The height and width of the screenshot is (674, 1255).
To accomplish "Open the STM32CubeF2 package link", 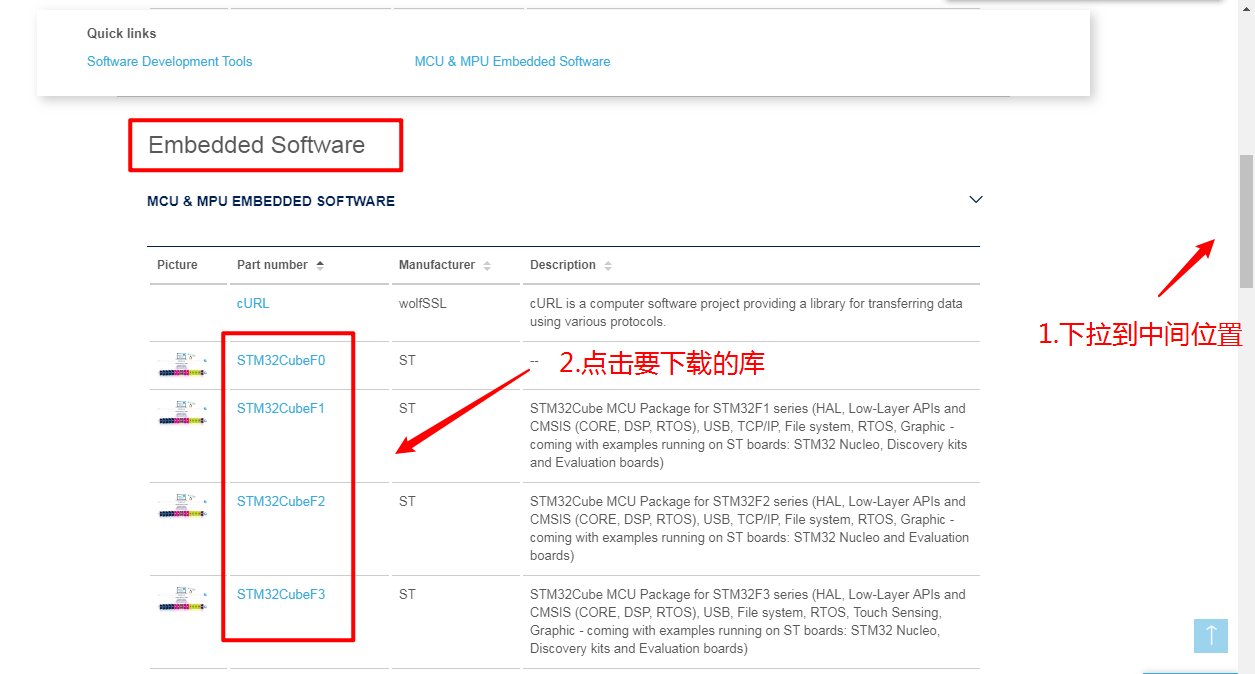I will [281, 501].
